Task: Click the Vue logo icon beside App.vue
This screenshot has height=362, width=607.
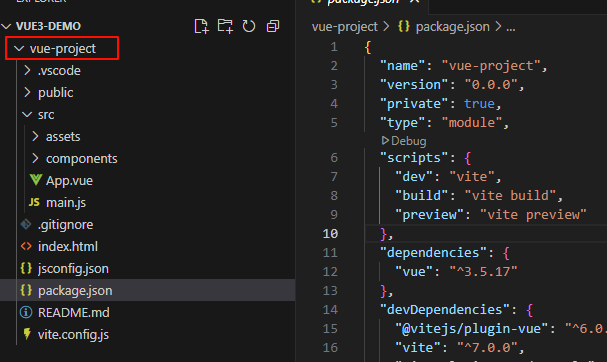Action: (x=36, y=180)
